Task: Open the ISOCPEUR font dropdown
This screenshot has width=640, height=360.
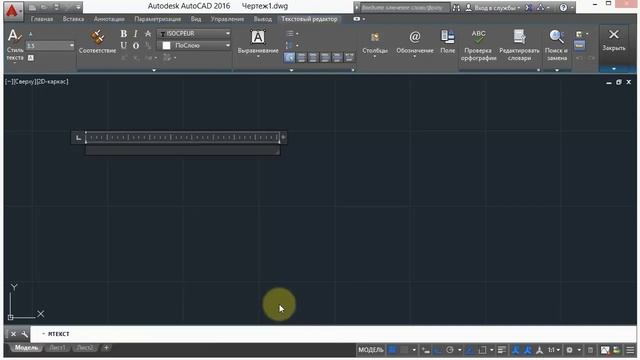Action: tap(195, 33)
